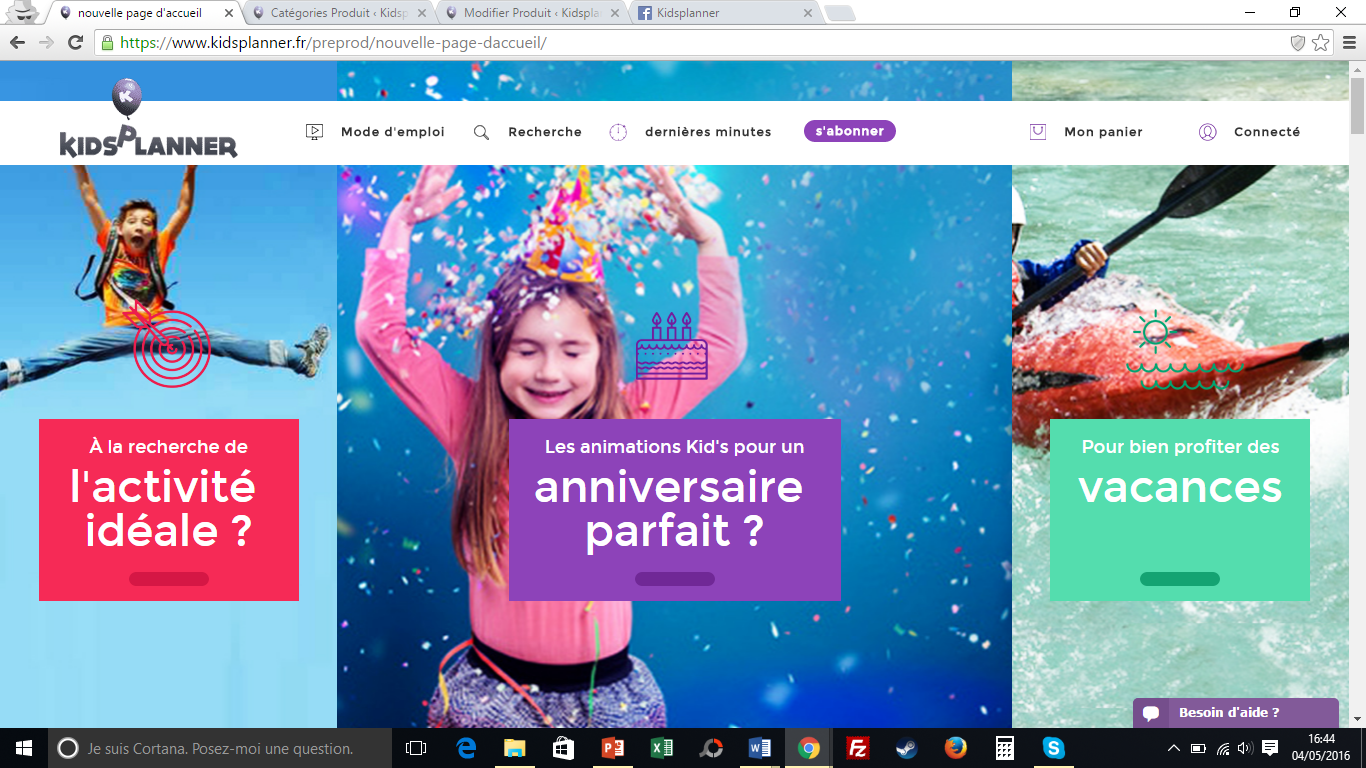Click the clock icon for dernières minutes
Image resolution: width=1366 pixels, height=768 pixels.
tap(618, 132)
